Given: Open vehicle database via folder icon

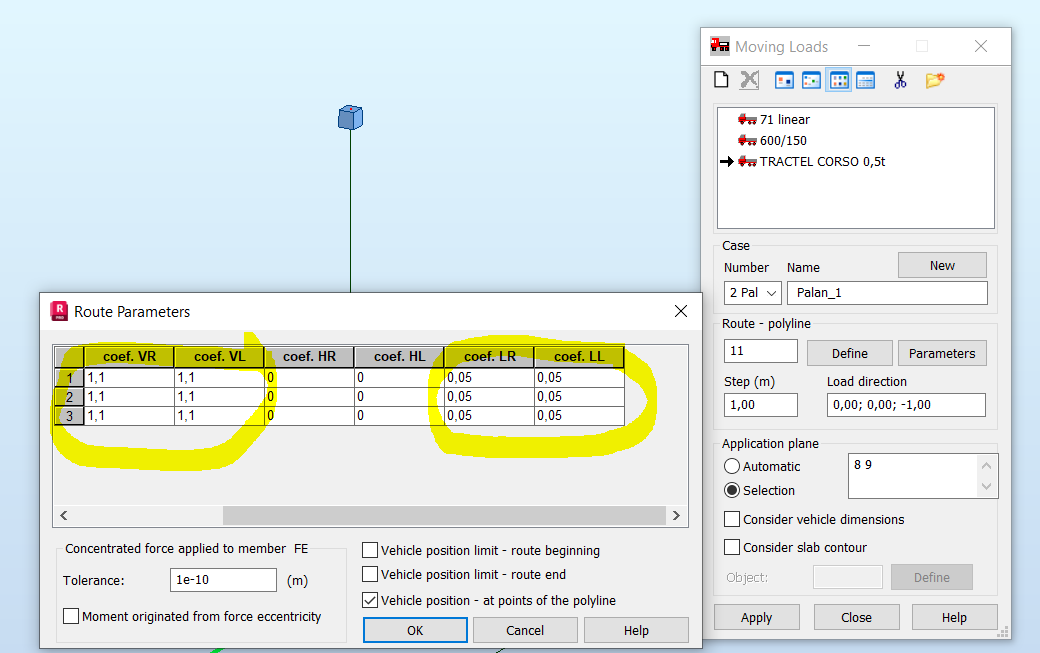Looking at the screenshot, I should tap(933, 80).
